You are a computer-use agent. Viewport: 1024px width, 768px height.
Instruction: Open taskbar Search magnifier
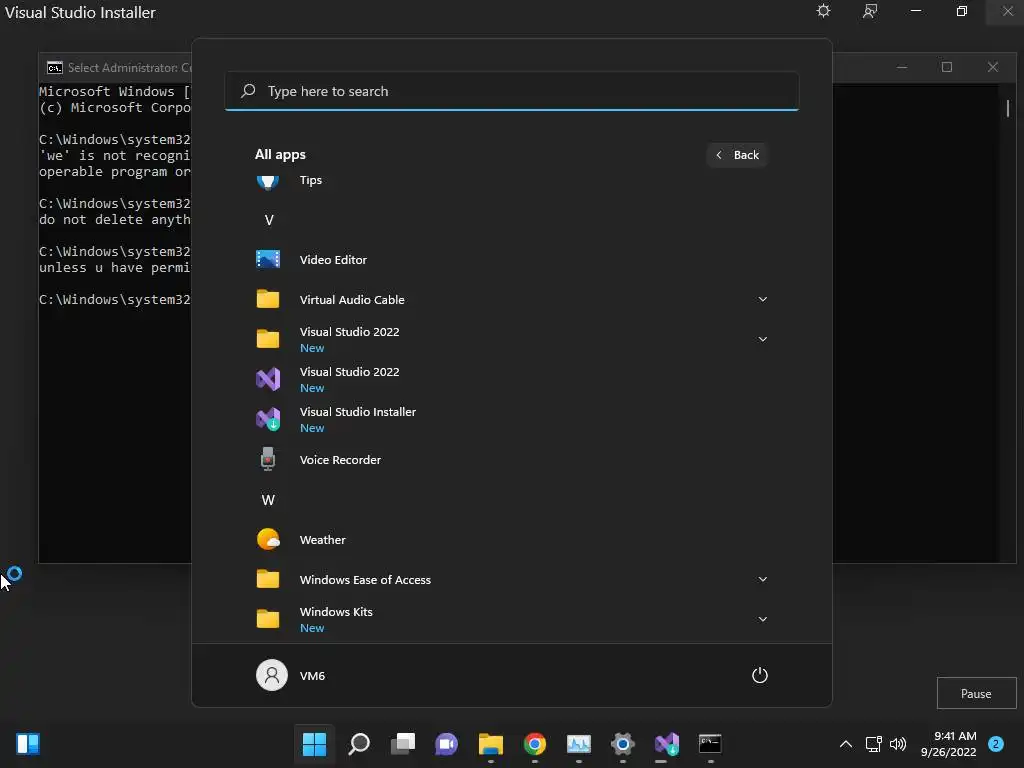pos(359,744)
